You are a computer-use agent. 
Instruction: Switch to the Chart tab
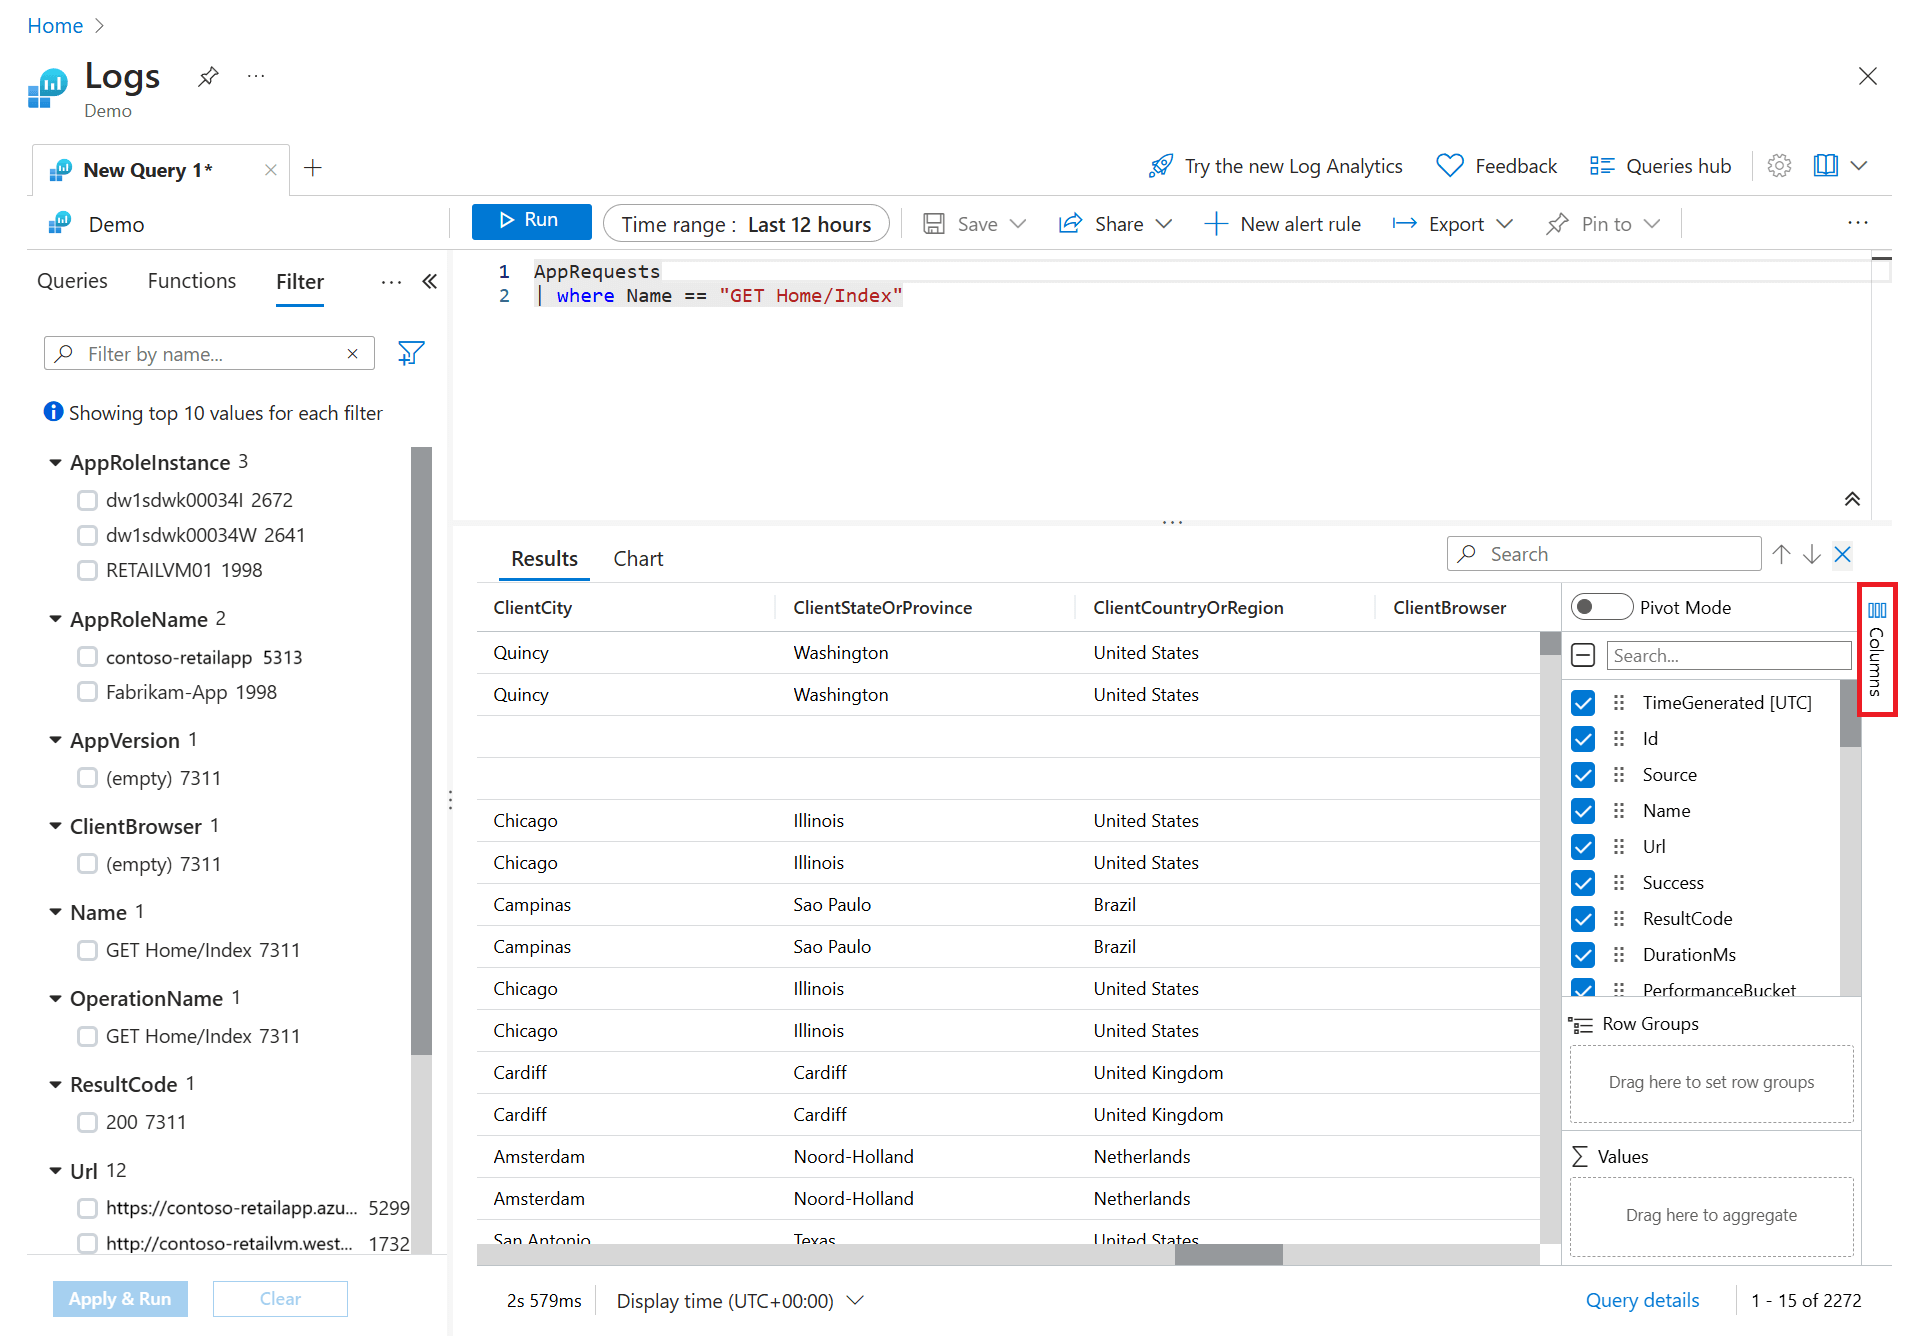click(638, 558)
